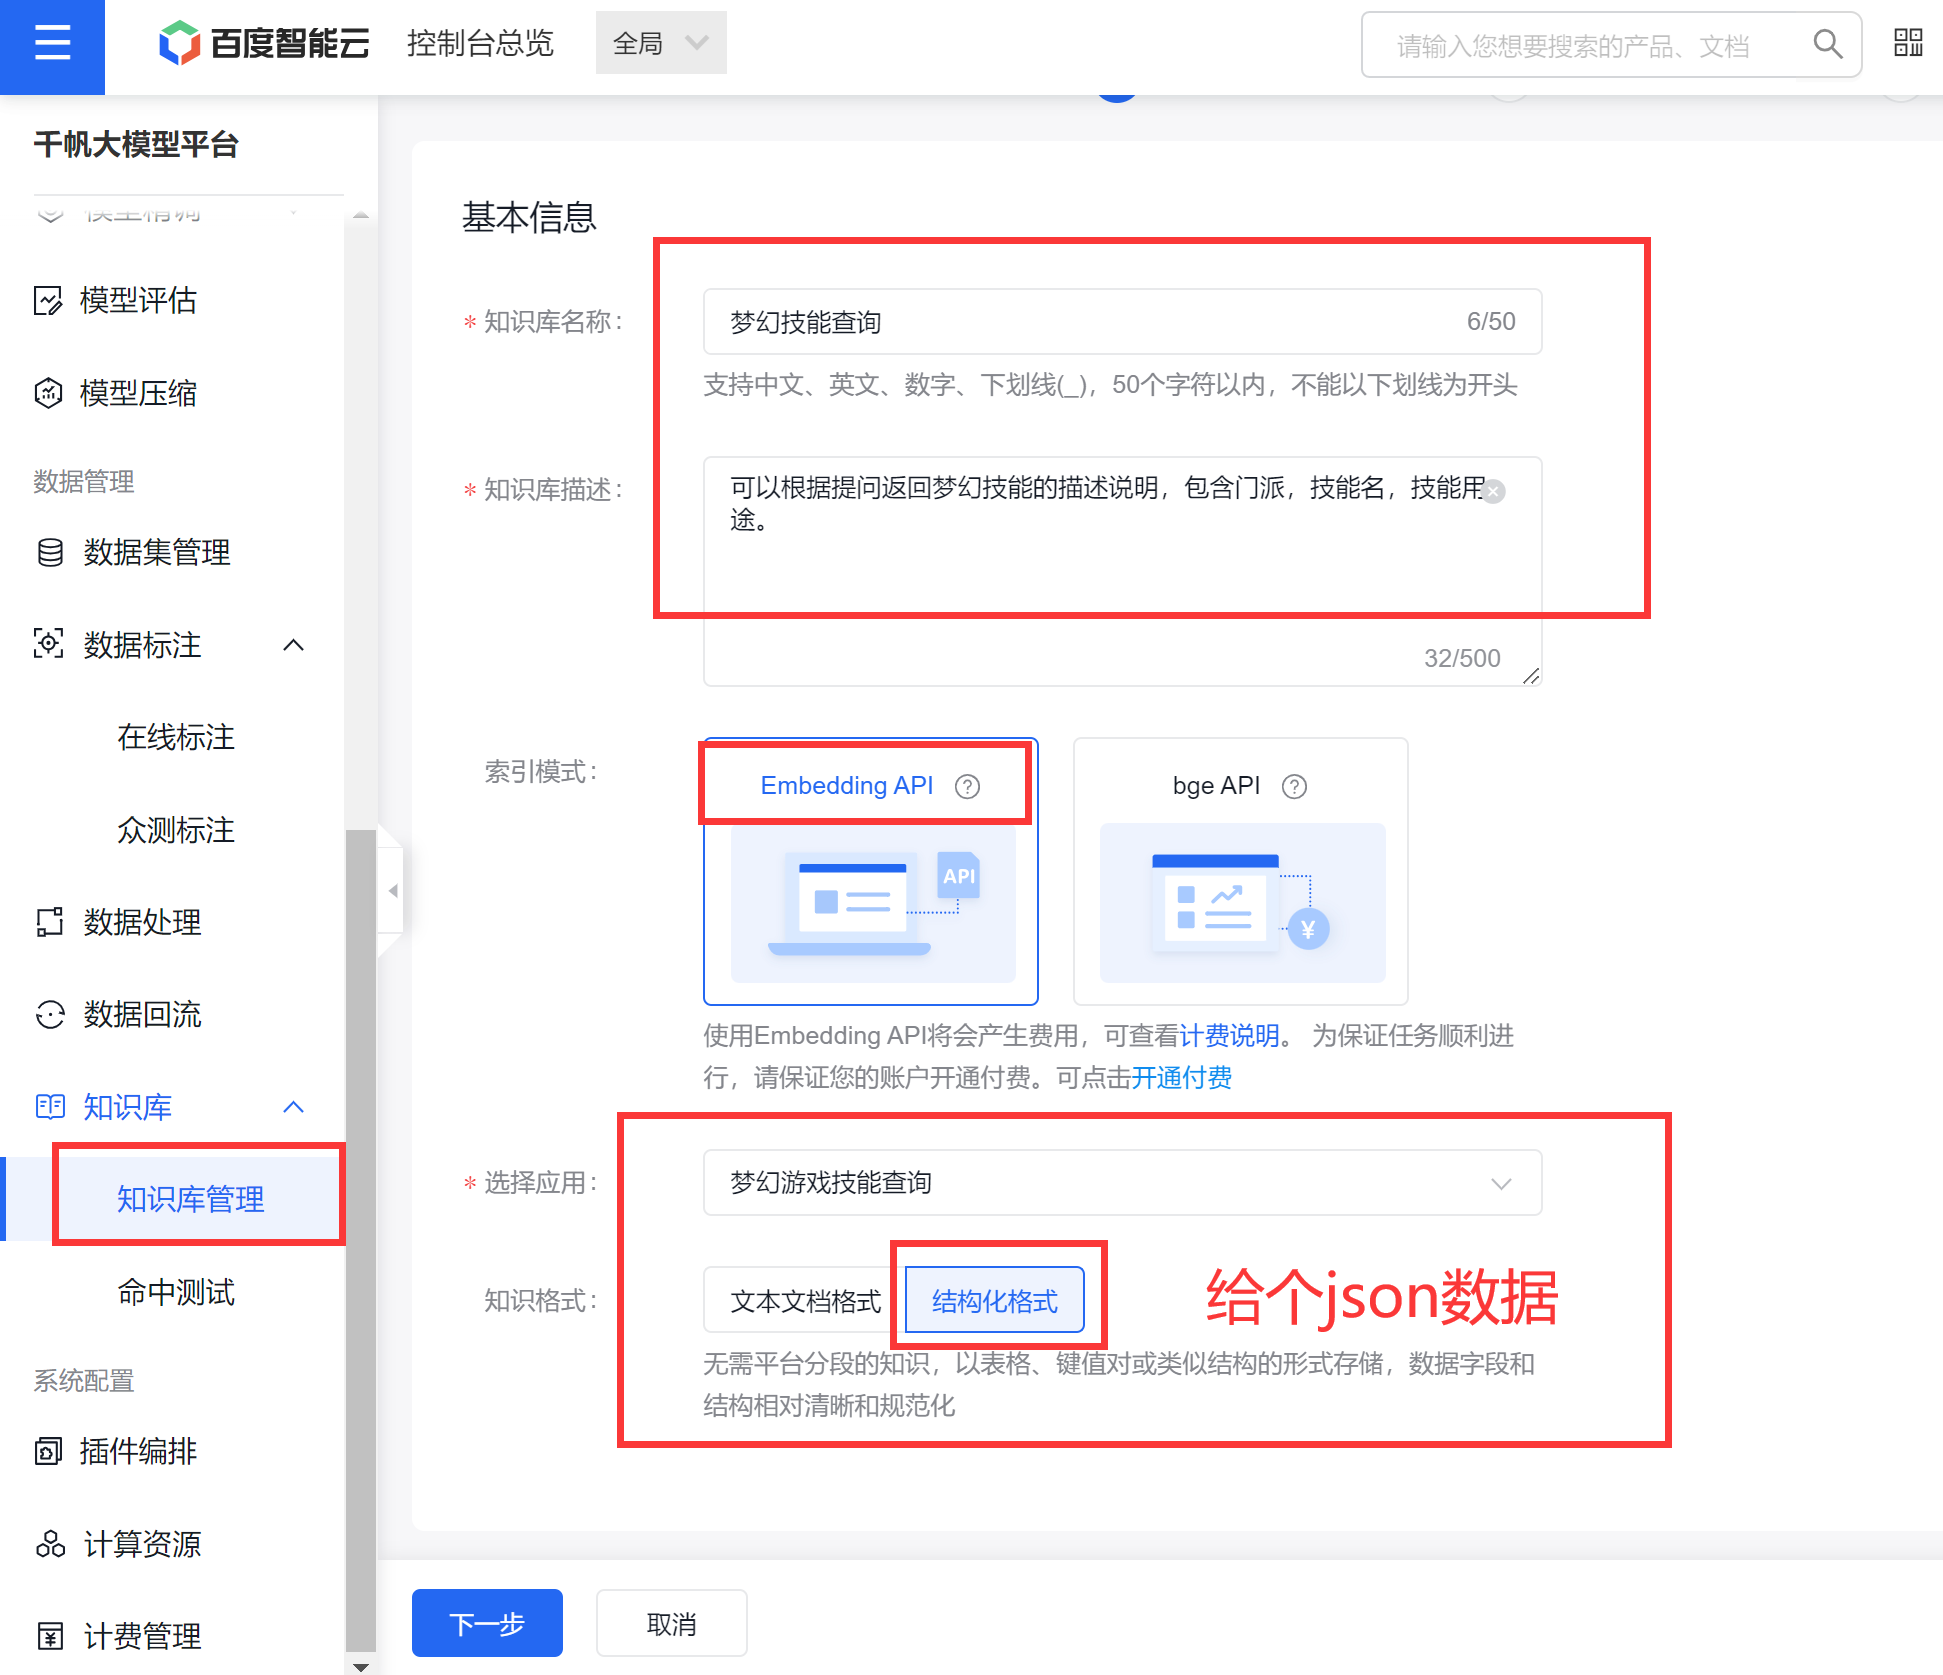Viewport: 1943px width, 1675px height.
Task: Click the 下一步 button
Action: [487, 1623]
